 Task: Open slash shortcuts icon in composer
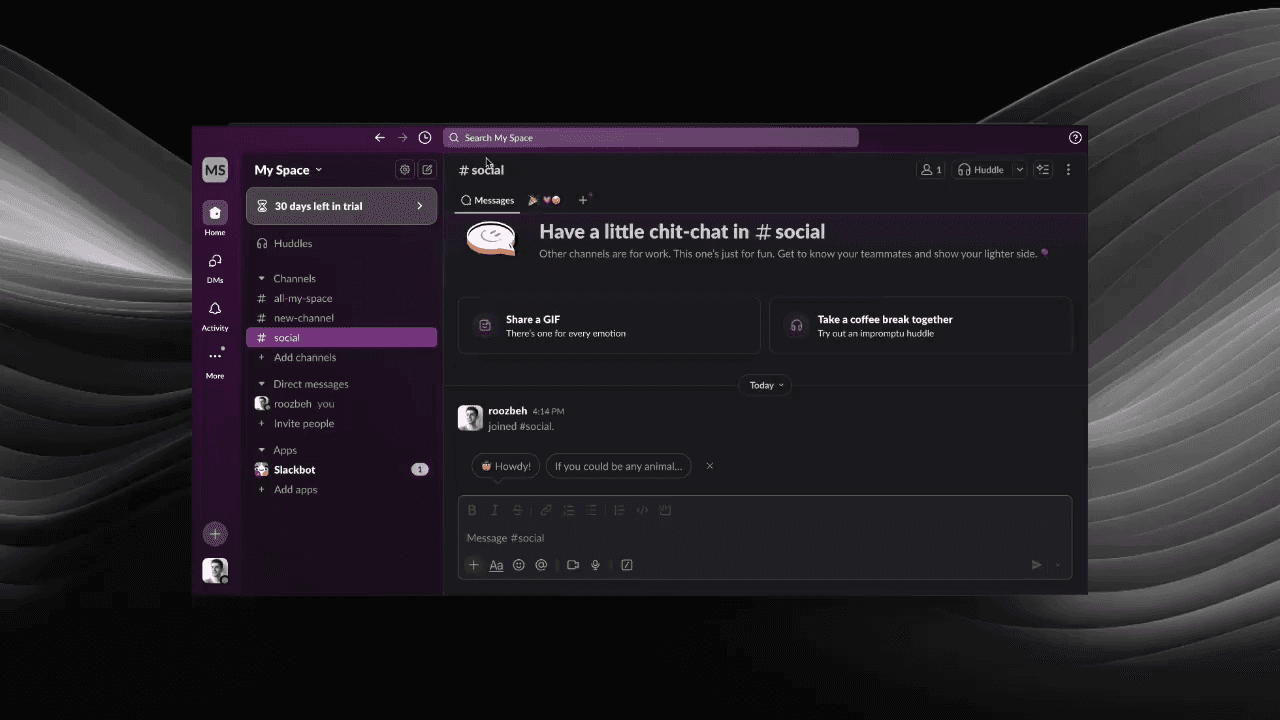tap(627, 565)
